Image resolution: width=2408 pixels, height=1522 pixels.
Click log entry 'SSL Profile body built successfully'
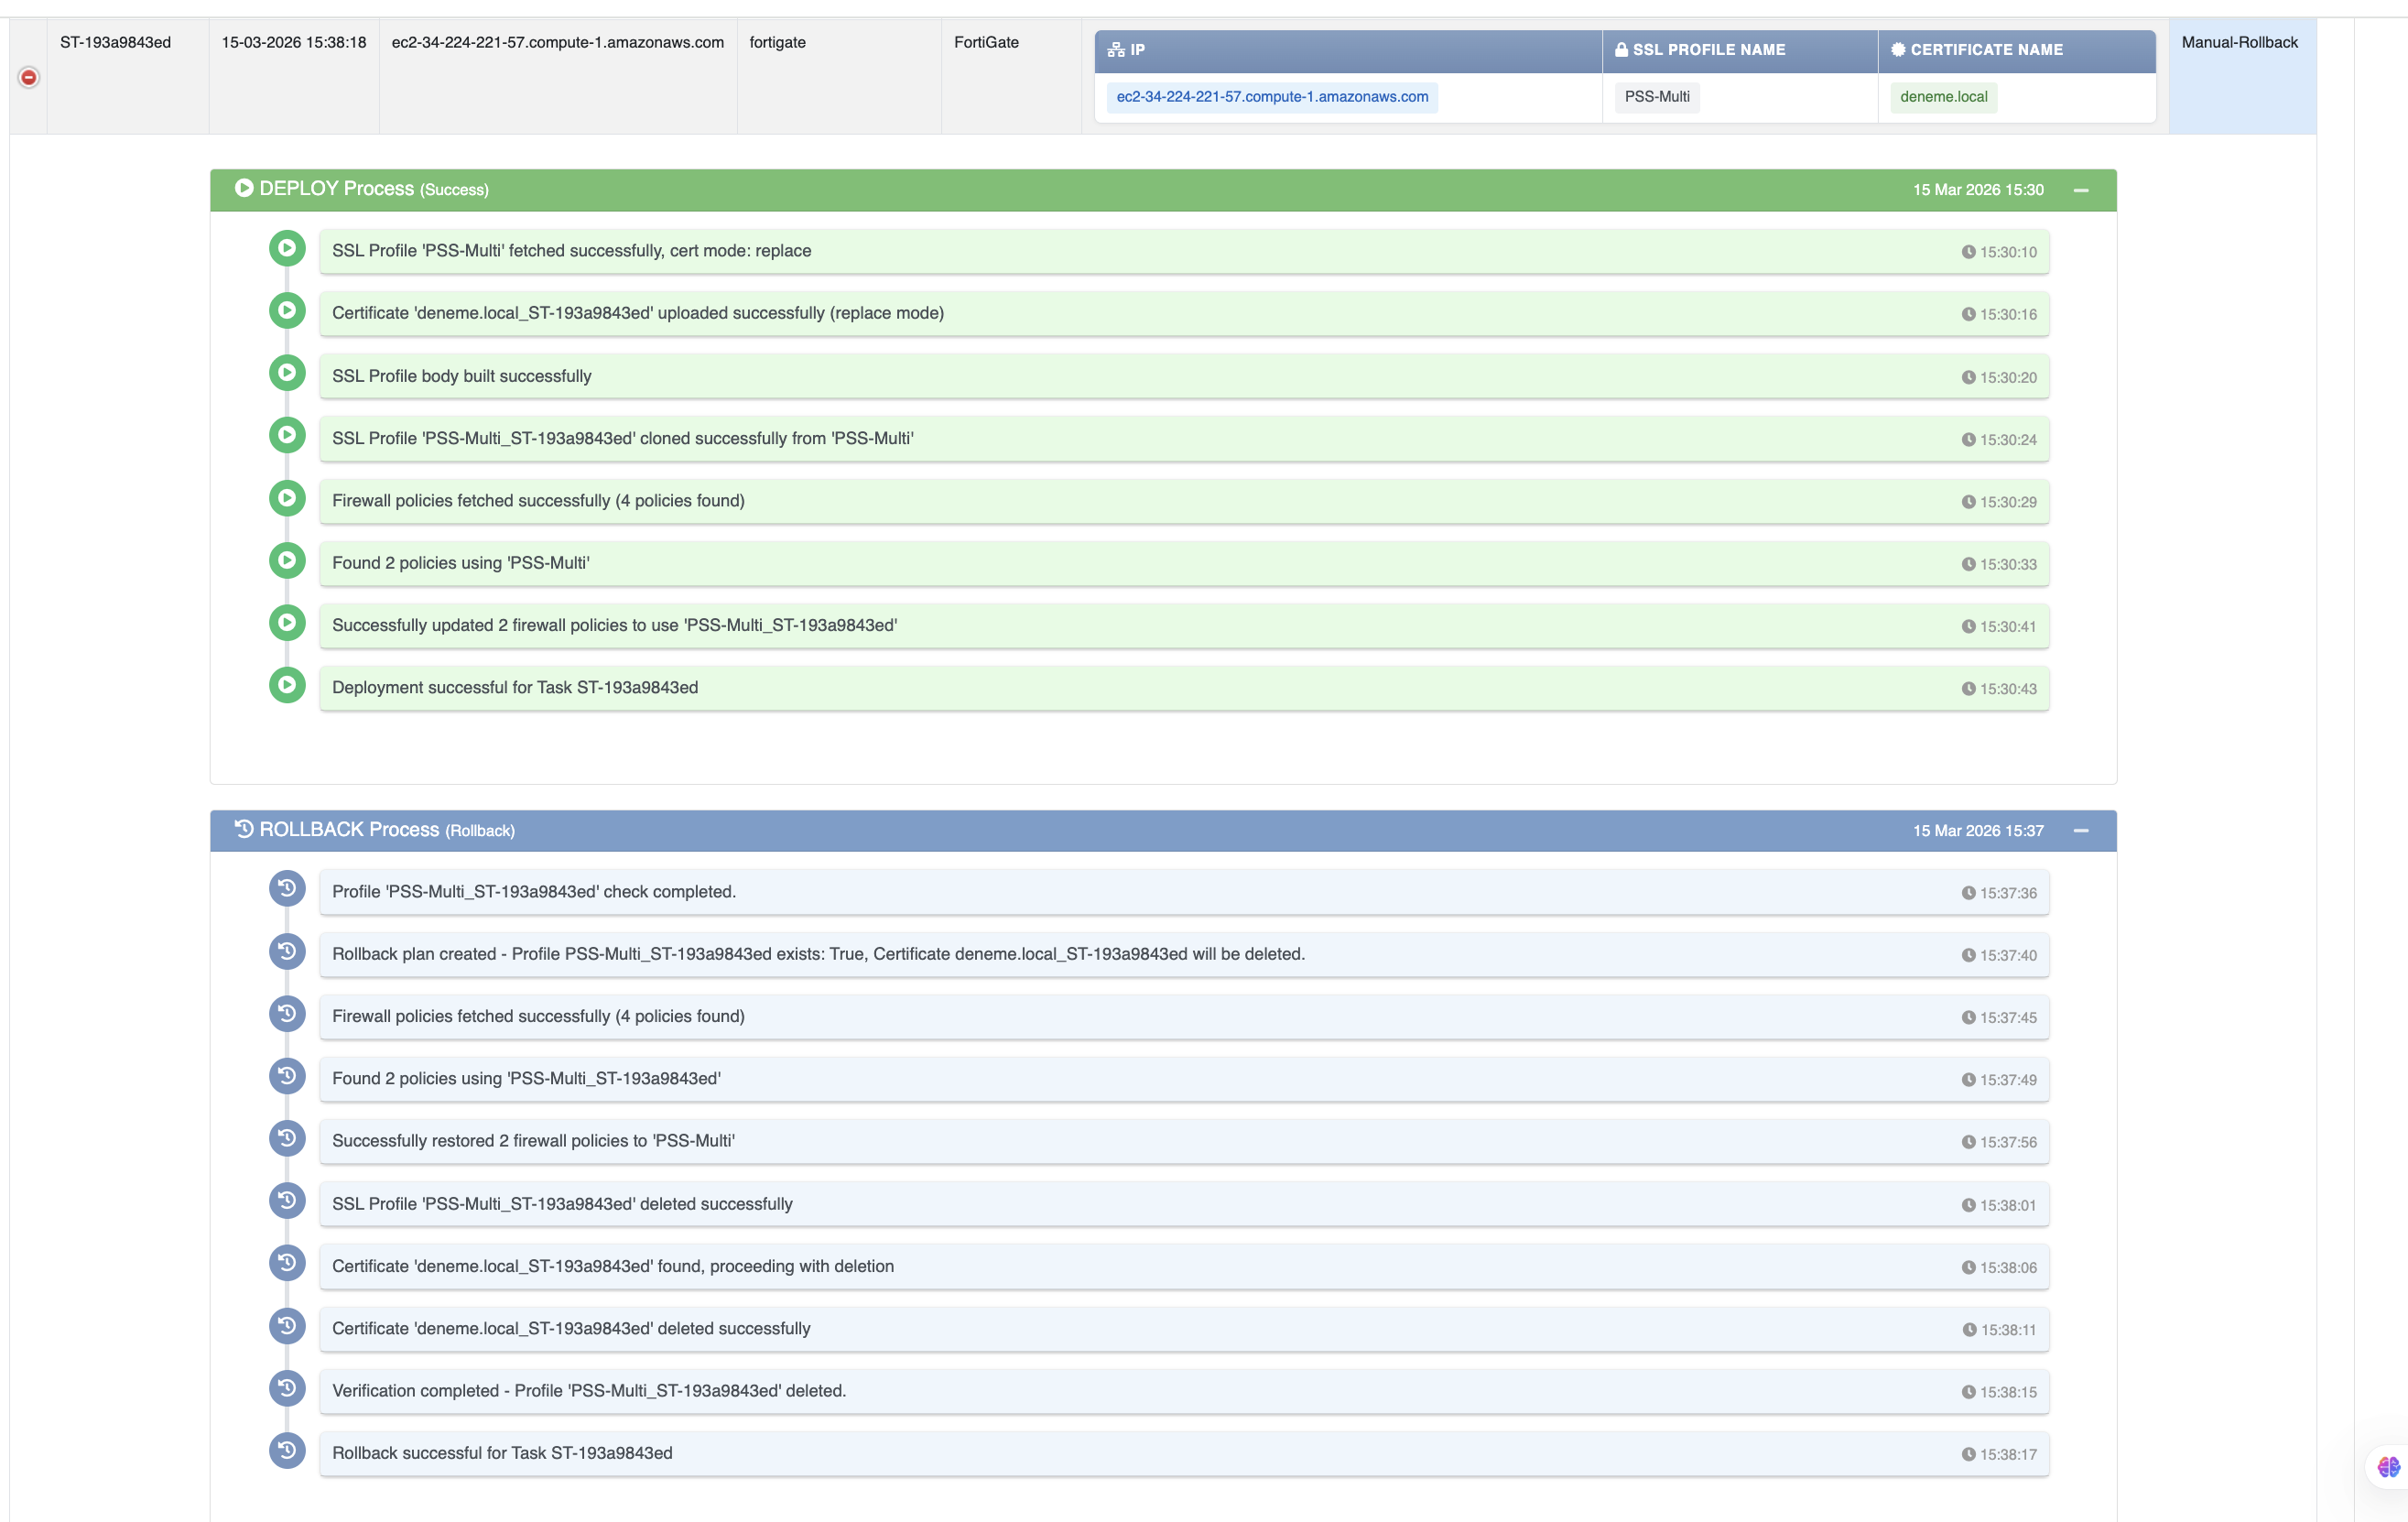coord(1184,376)
